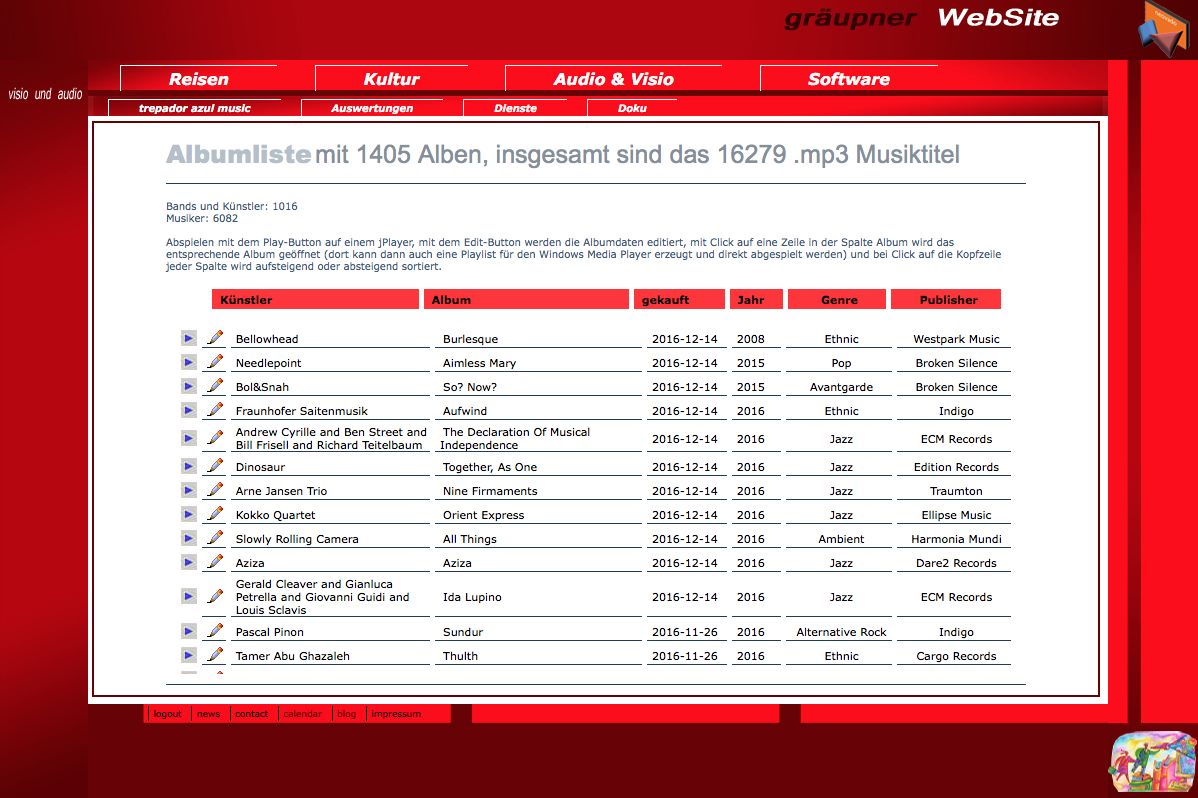Play the Dinosaur album Together, As One

189,466
